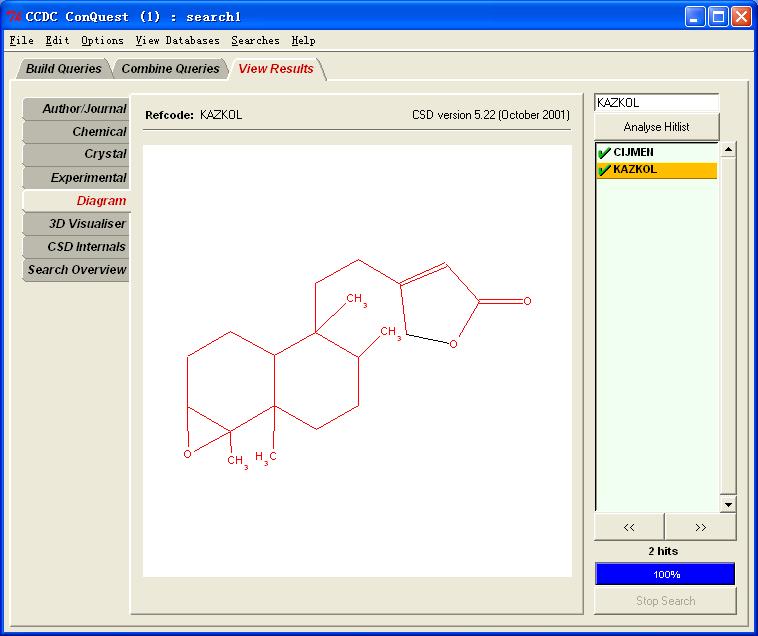758x636 pixels.
Task: Click the Analyse Hitlist button
Action: (656, 127)
